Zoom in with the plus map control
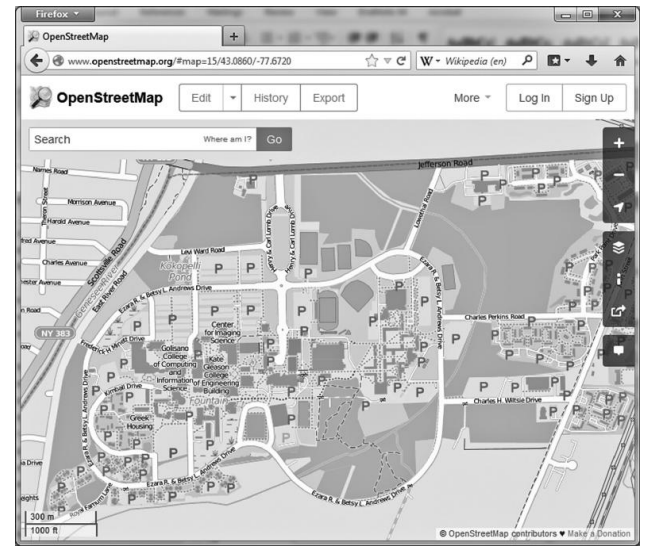Image resolution: width=662 pixels, height=552 pixels. pos(618,143)
